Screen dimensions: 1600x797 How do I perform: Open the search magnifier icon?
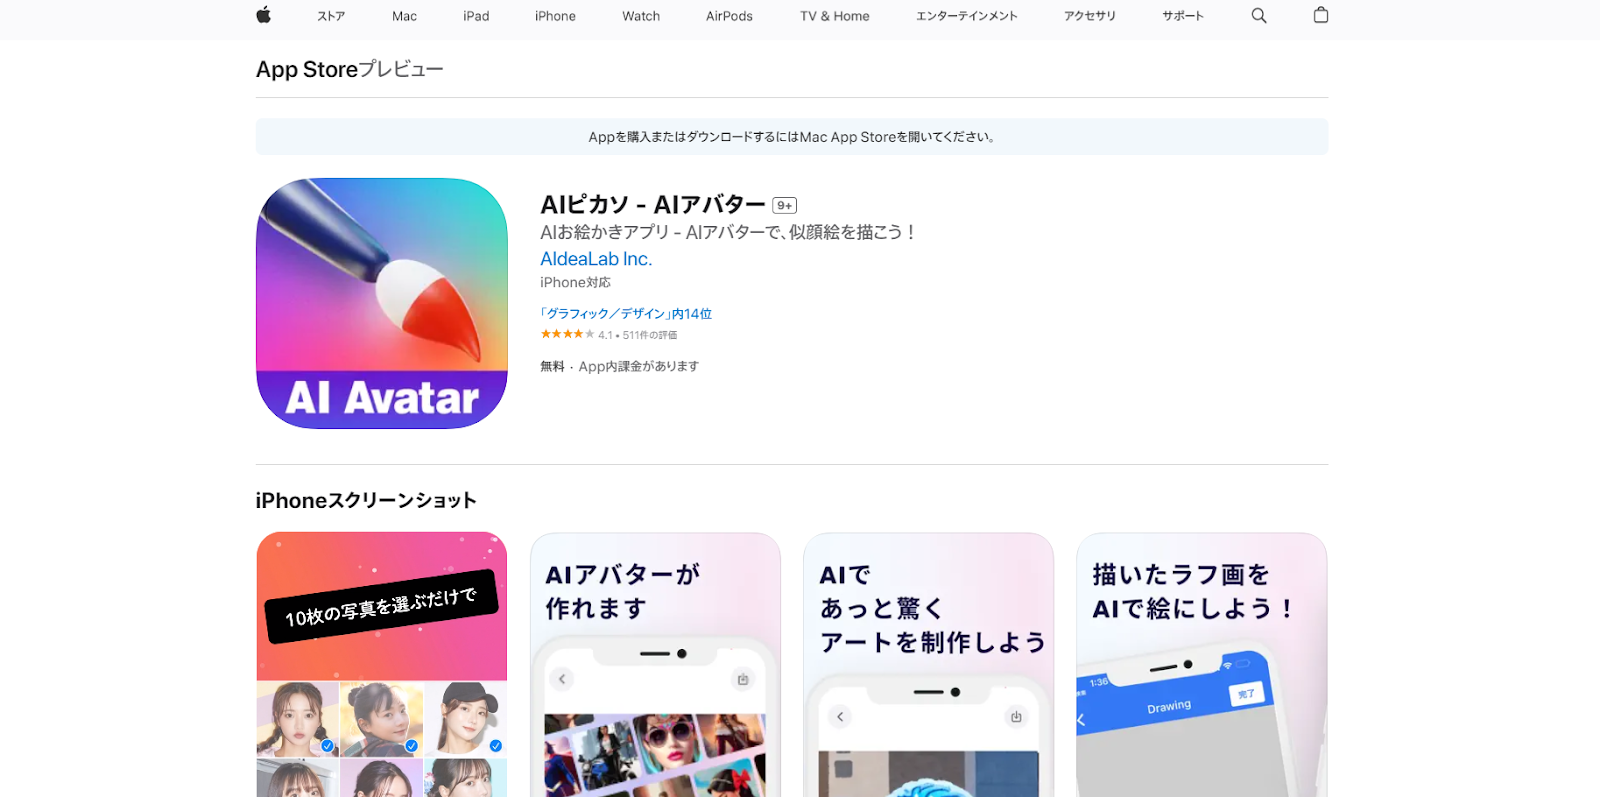1259,16
